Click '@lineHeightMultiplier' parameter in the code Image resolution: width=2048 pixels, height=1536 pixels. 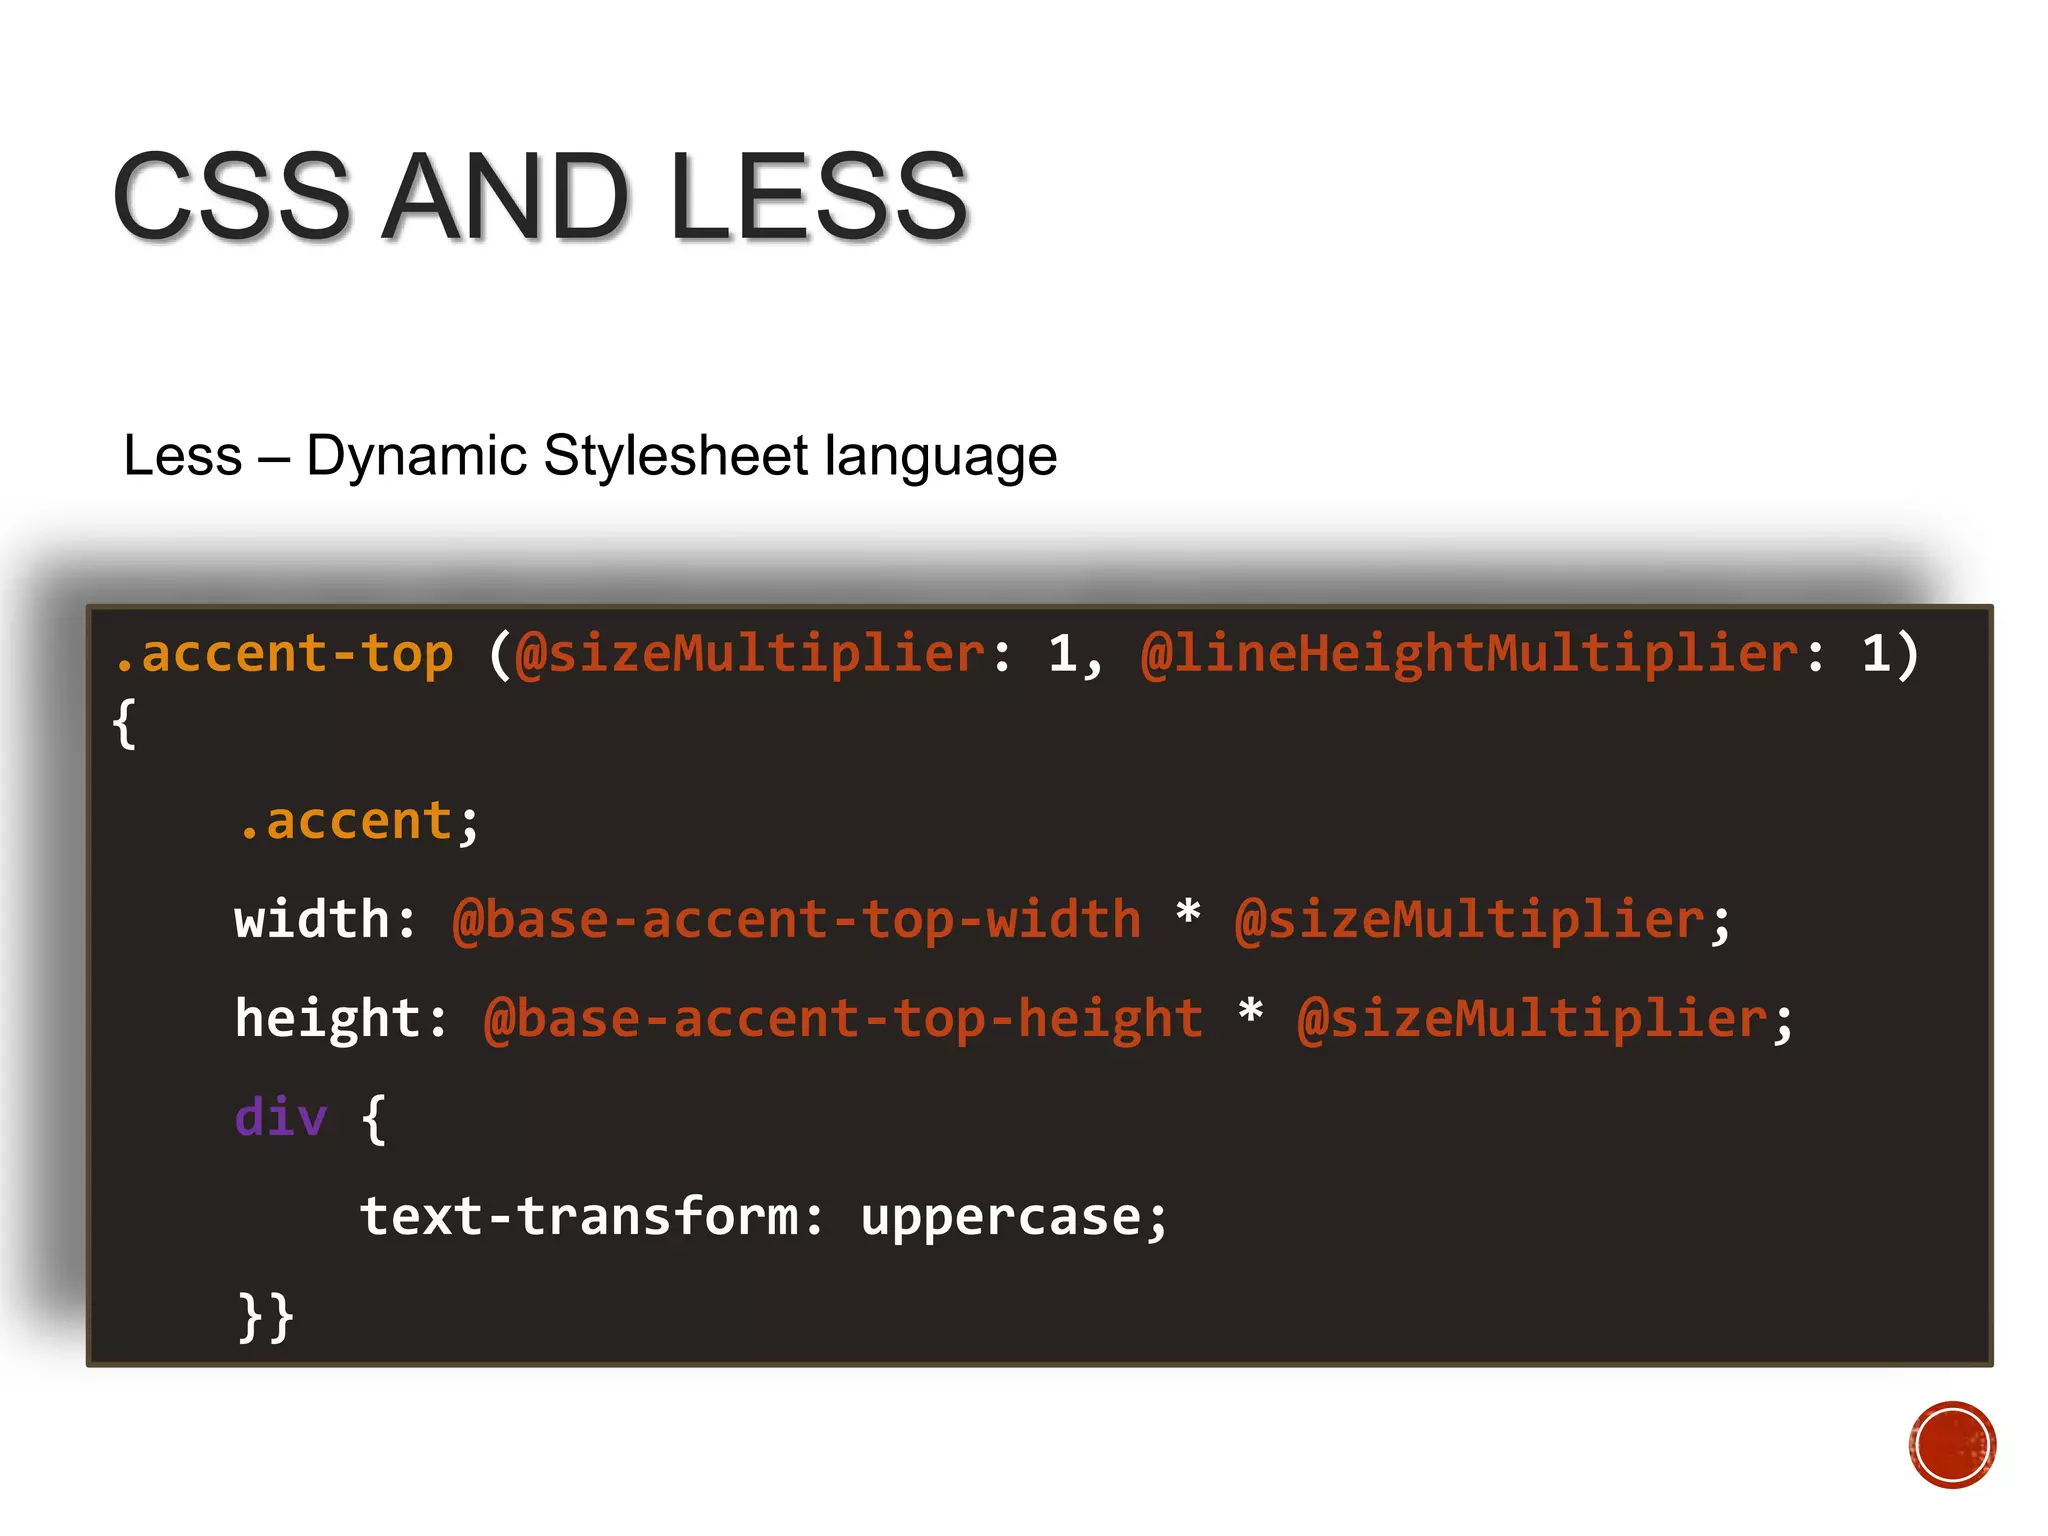1470,655
